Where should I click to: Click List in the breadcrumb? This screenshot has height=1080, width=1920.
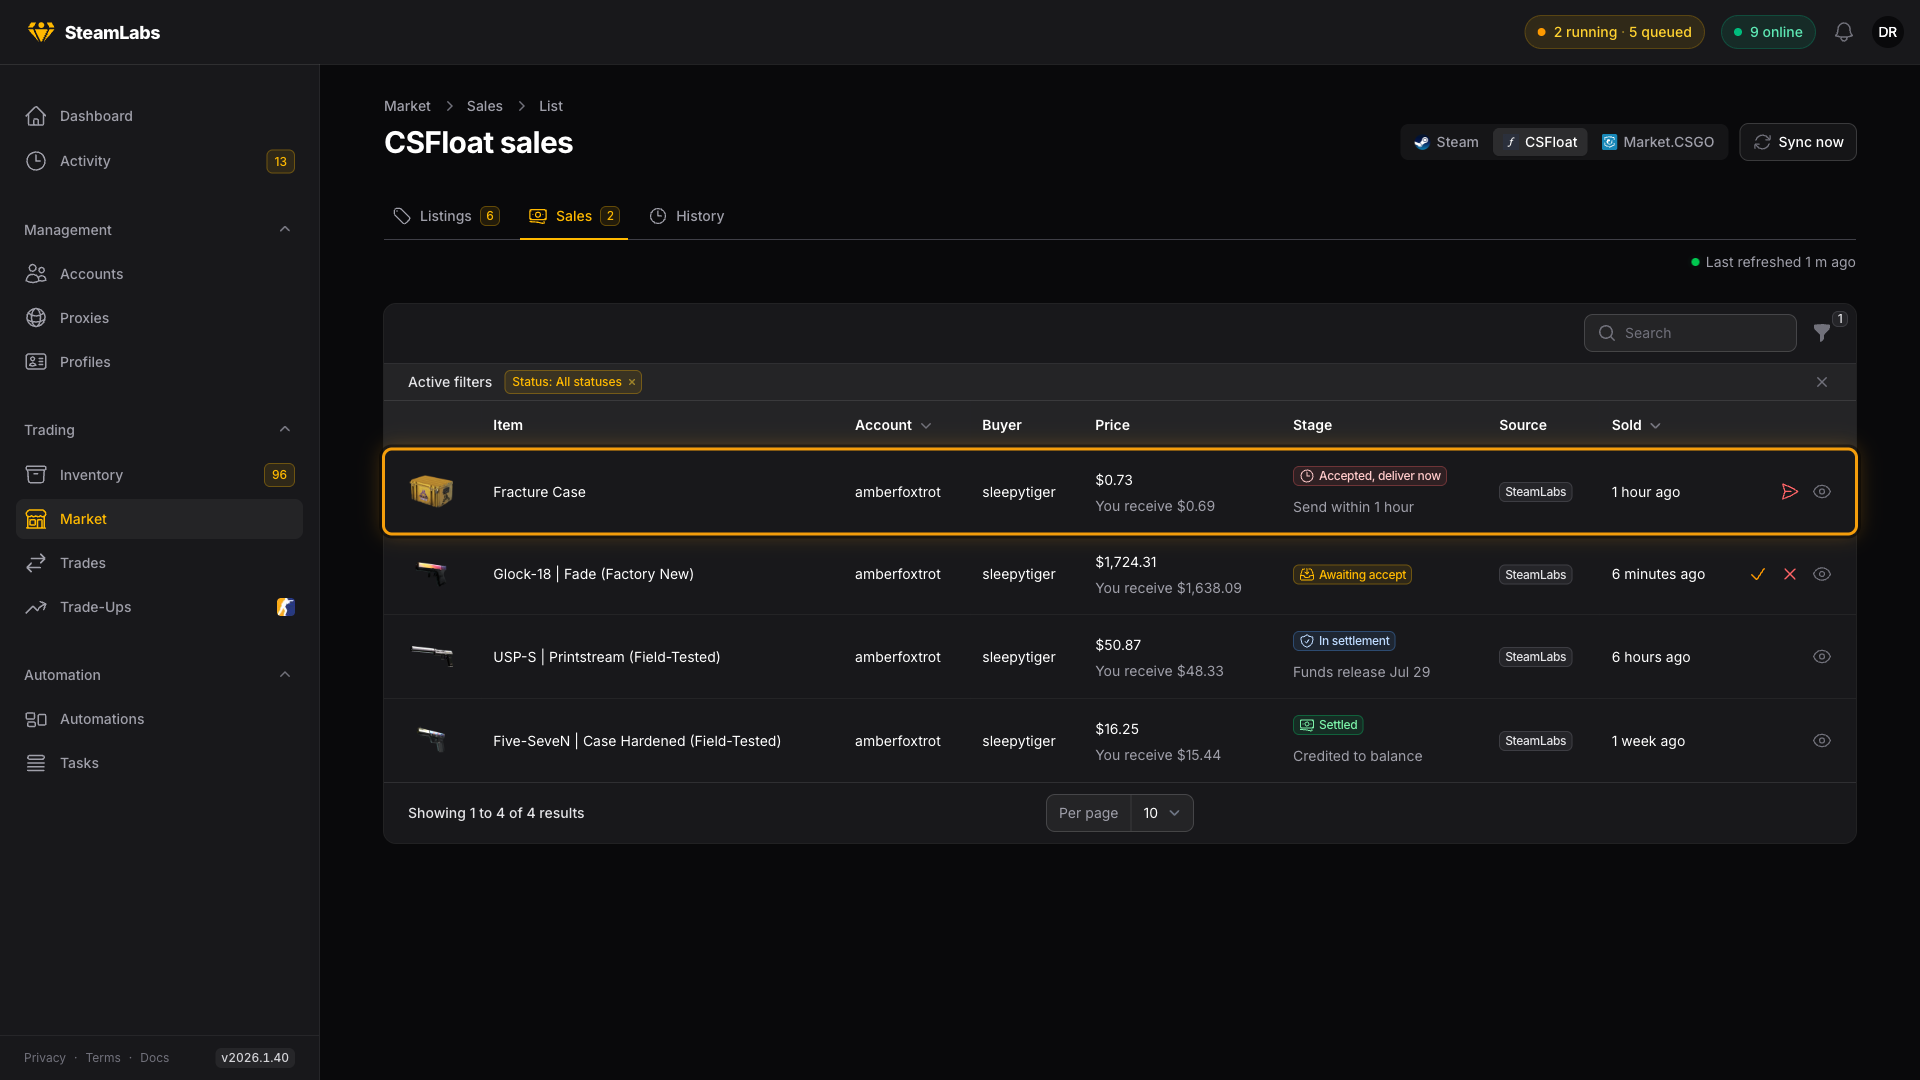click(x=550, y=106)
